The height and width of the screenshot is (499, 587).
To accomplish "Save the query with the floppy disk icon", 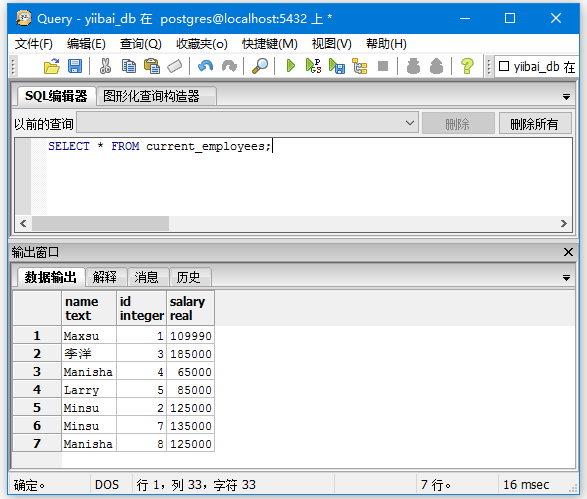I will [75, 66].
